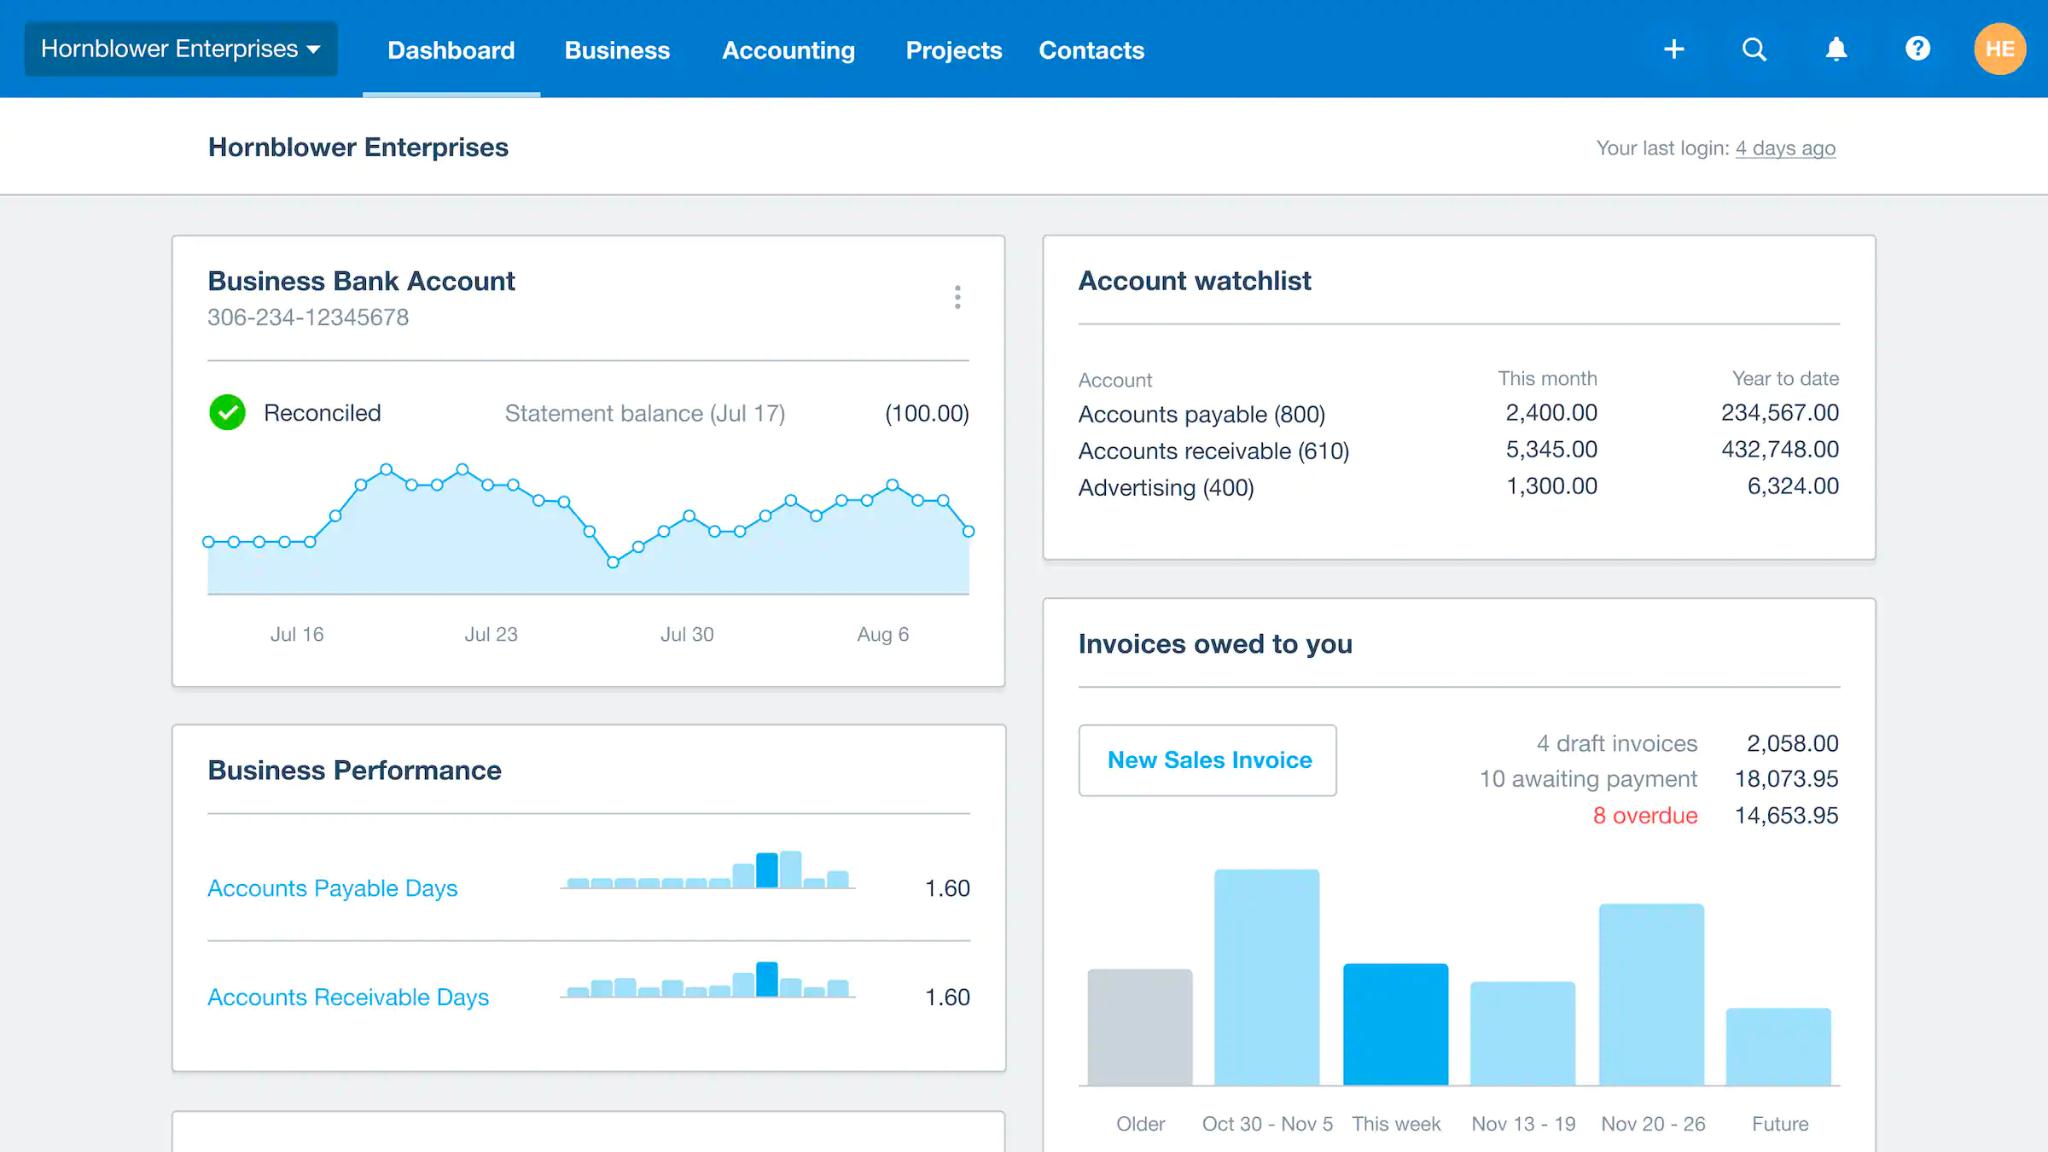Open the Hornblower Enterprises organisation dropdown
The height and width of the screenshot is (1152, 2048).
(181, 47)
